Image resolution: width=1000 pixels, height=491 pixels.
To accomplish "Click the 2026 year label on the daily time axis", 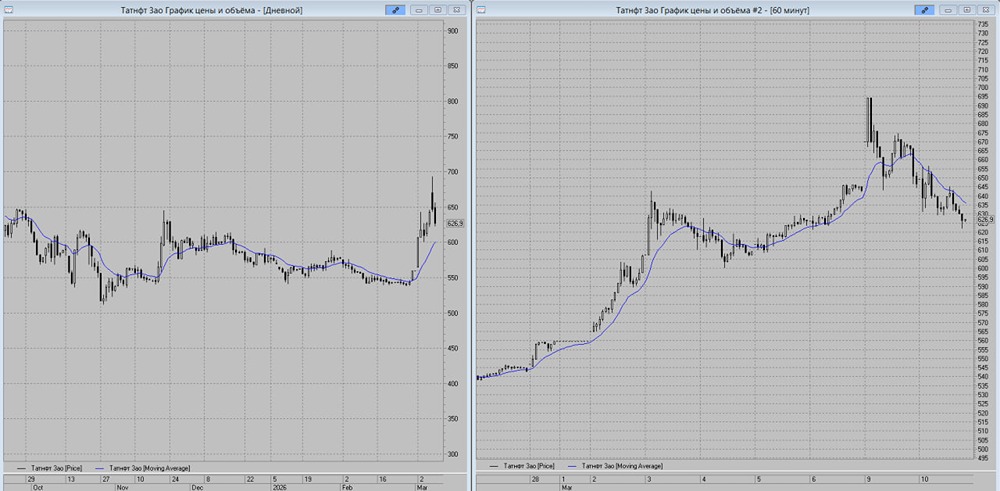I will [278, 487].
